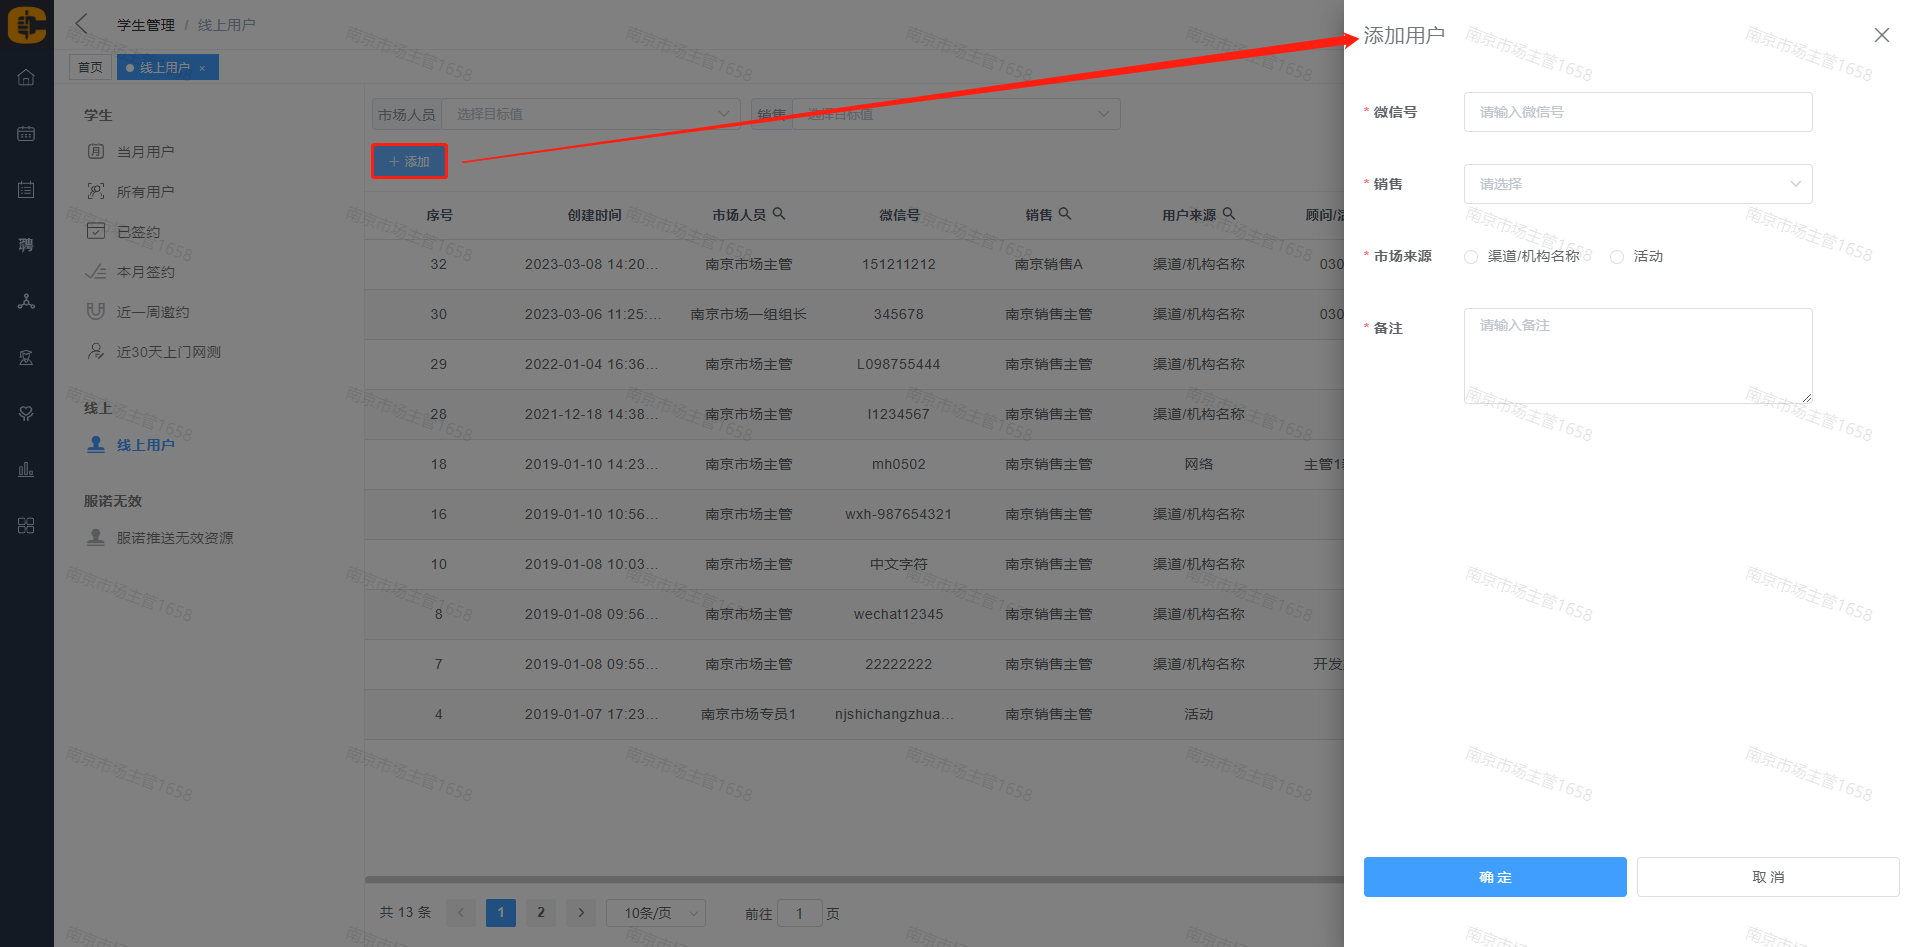The image size is (1920, 947).
Task: Go to page 2 in pagination
Action: 541,913
